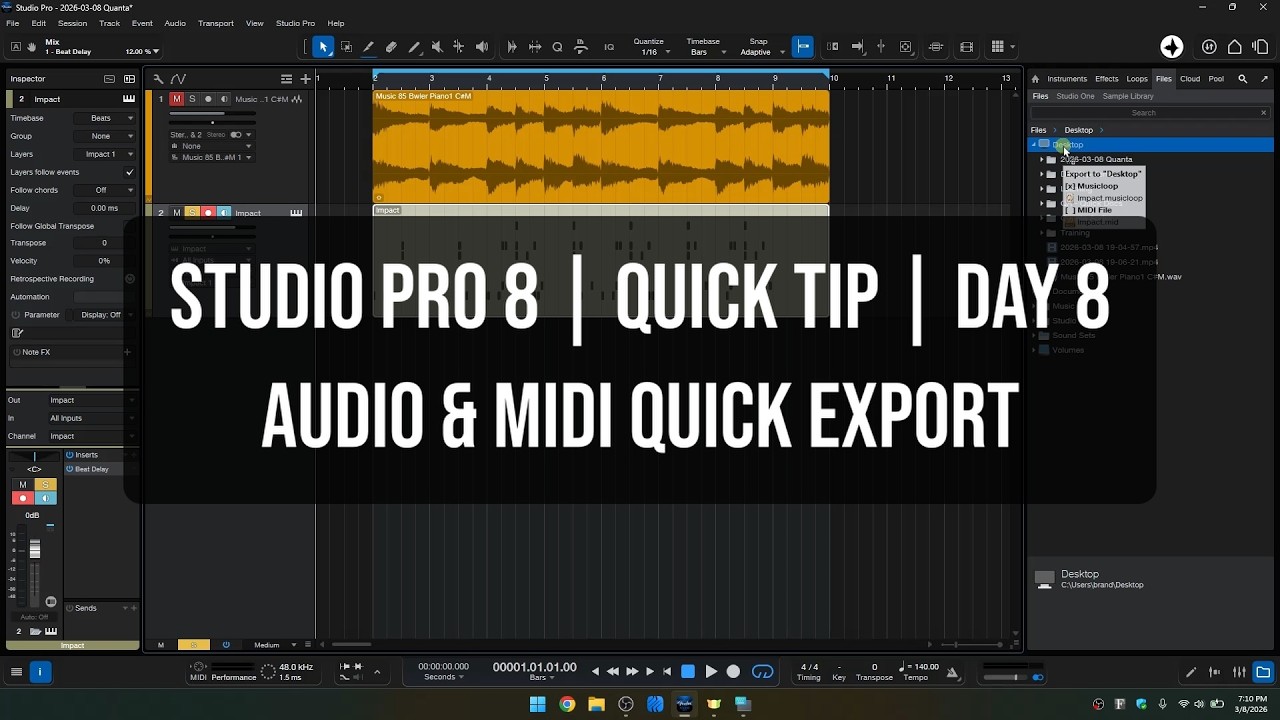Open Inspector Timebase Beats dropdown
The image size is (1280, 720).
[106, 118]
